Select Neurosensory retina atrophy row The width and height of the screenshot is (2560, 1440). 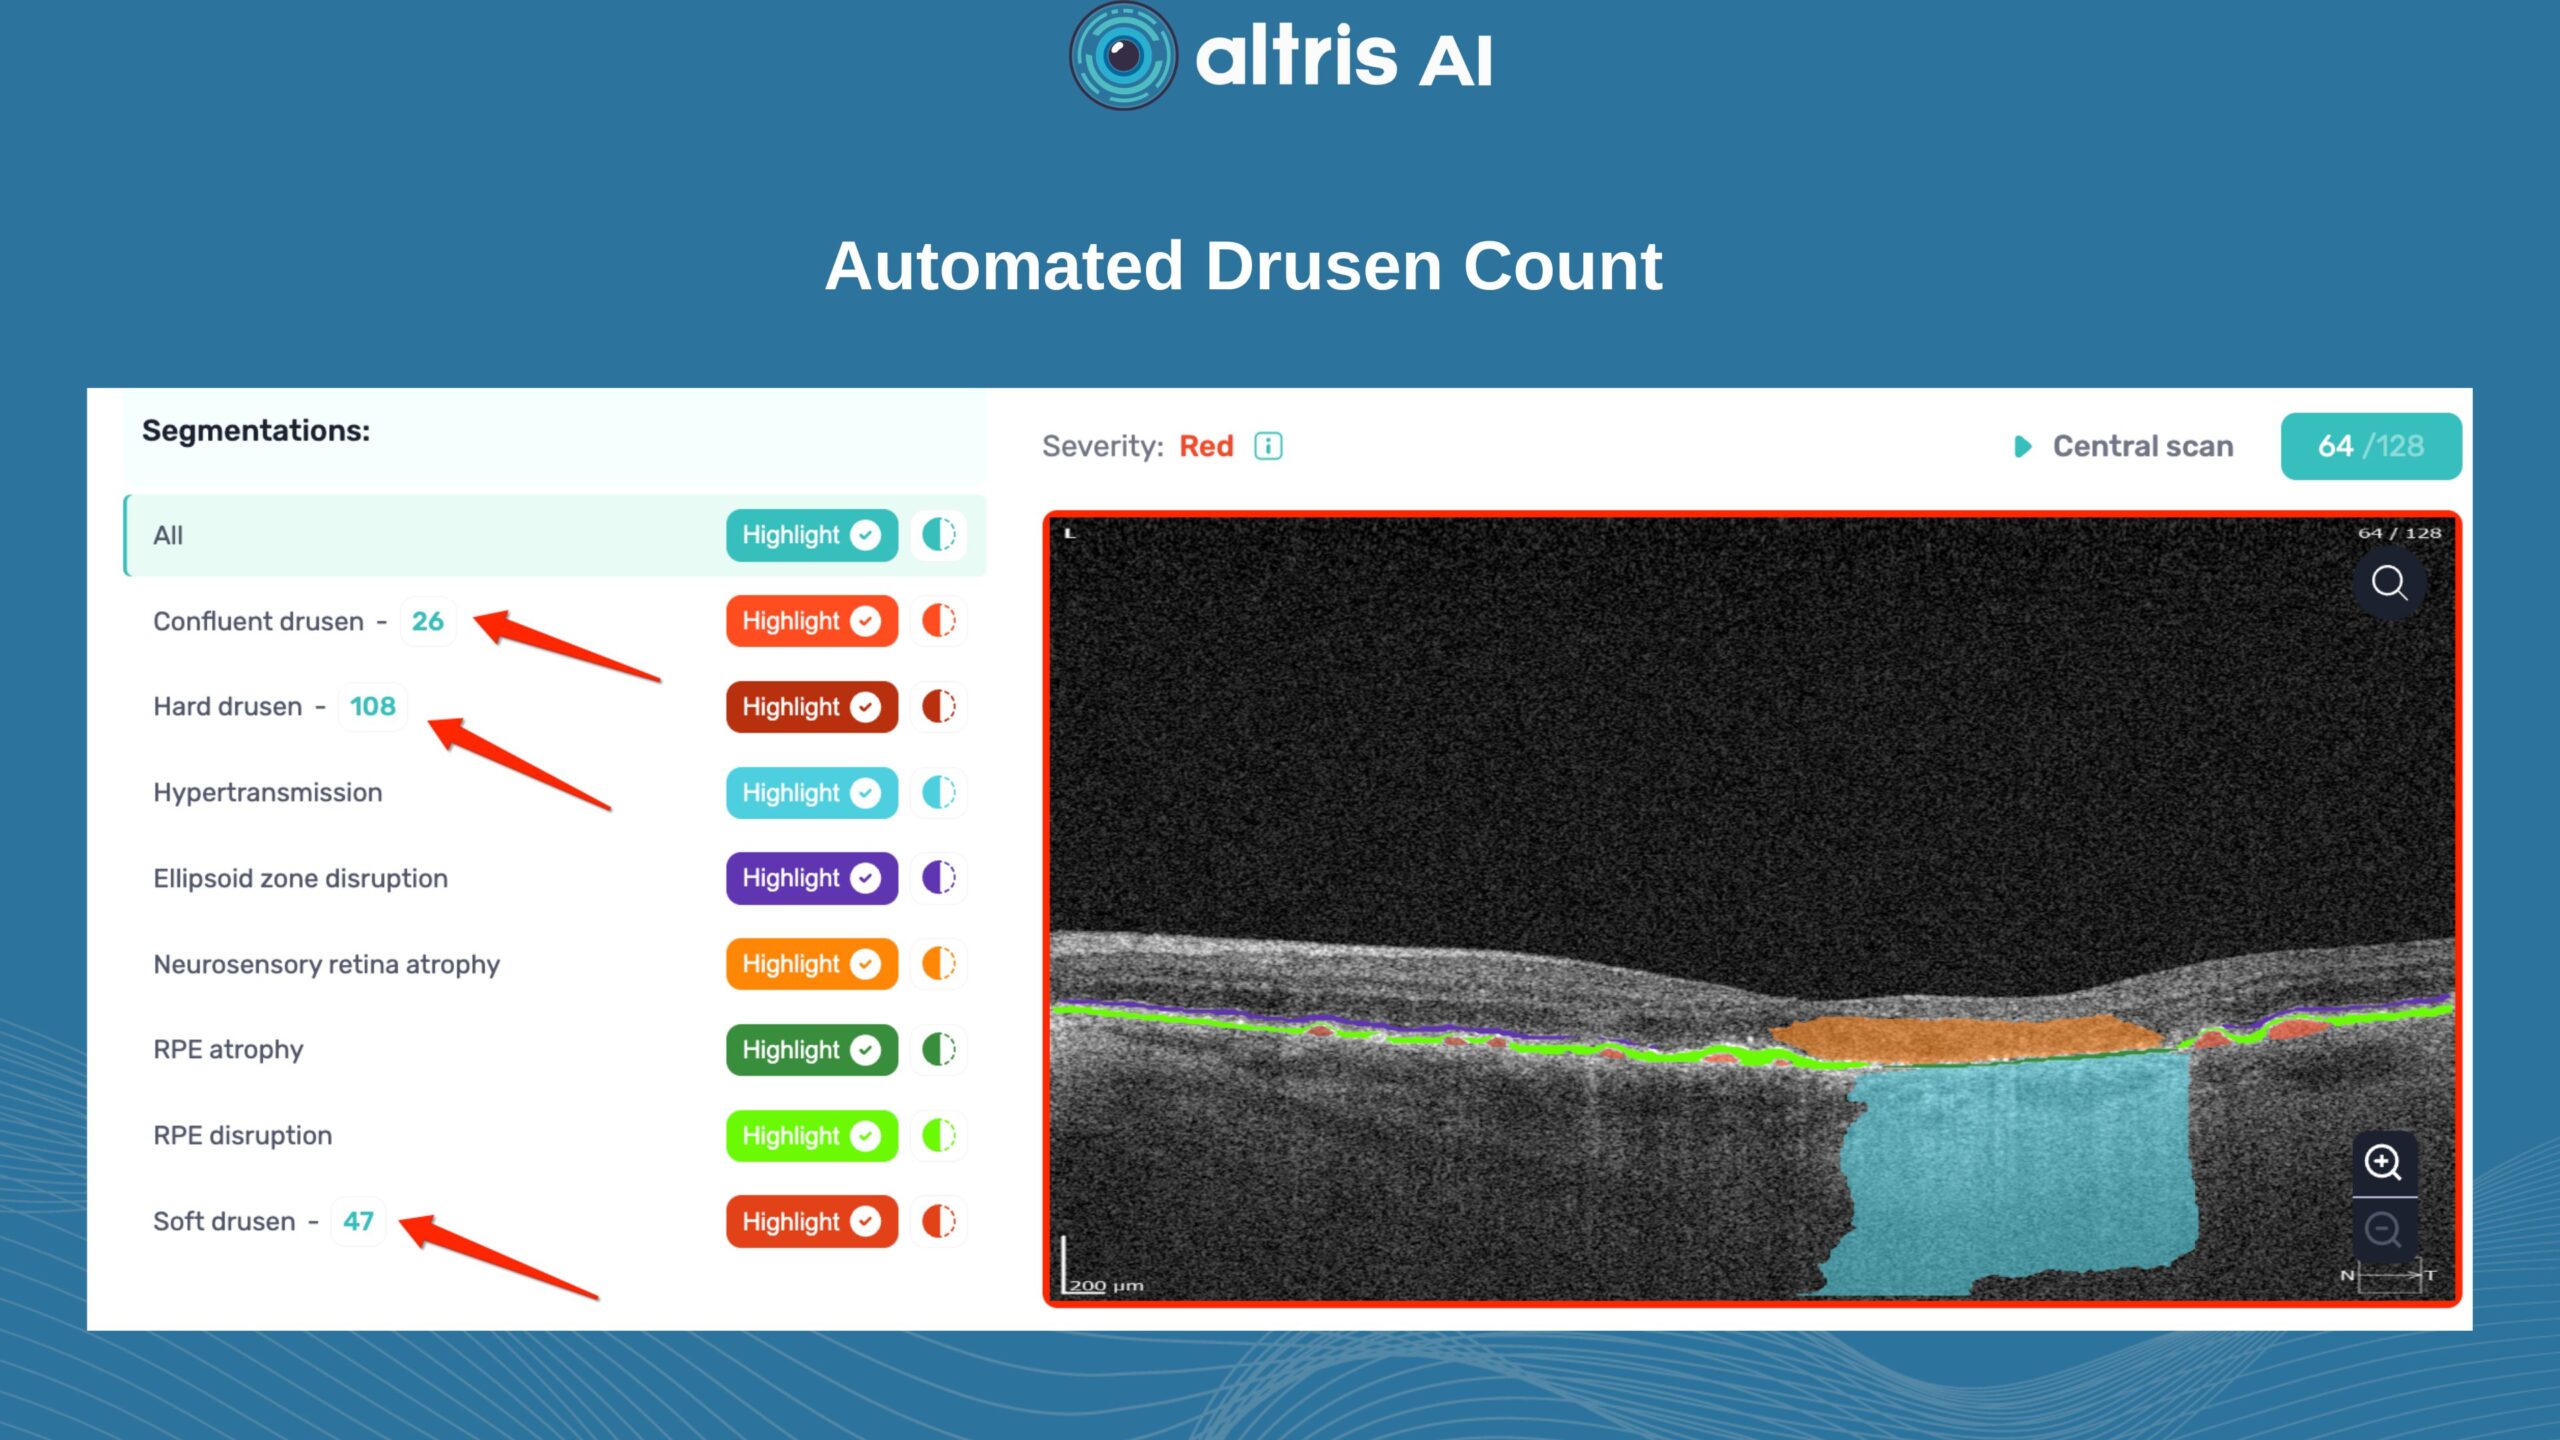click(x=326, y=964)
